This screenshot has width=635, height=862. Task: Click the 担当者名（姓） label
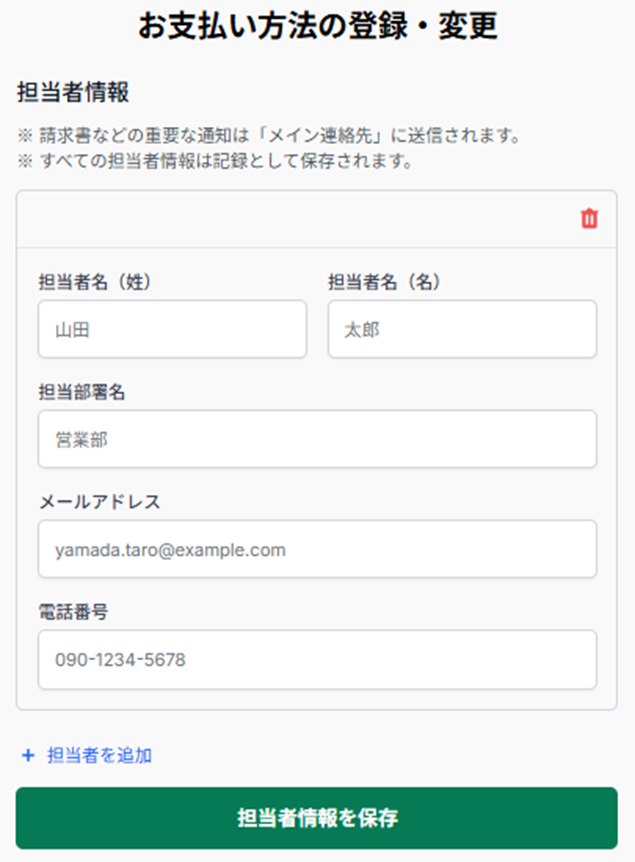pos(108,282)
